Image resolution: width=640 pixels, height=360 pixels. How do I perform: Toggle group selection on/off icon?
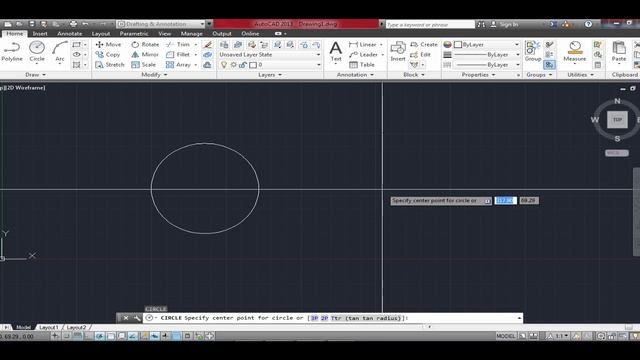click(x=549, y=64)
